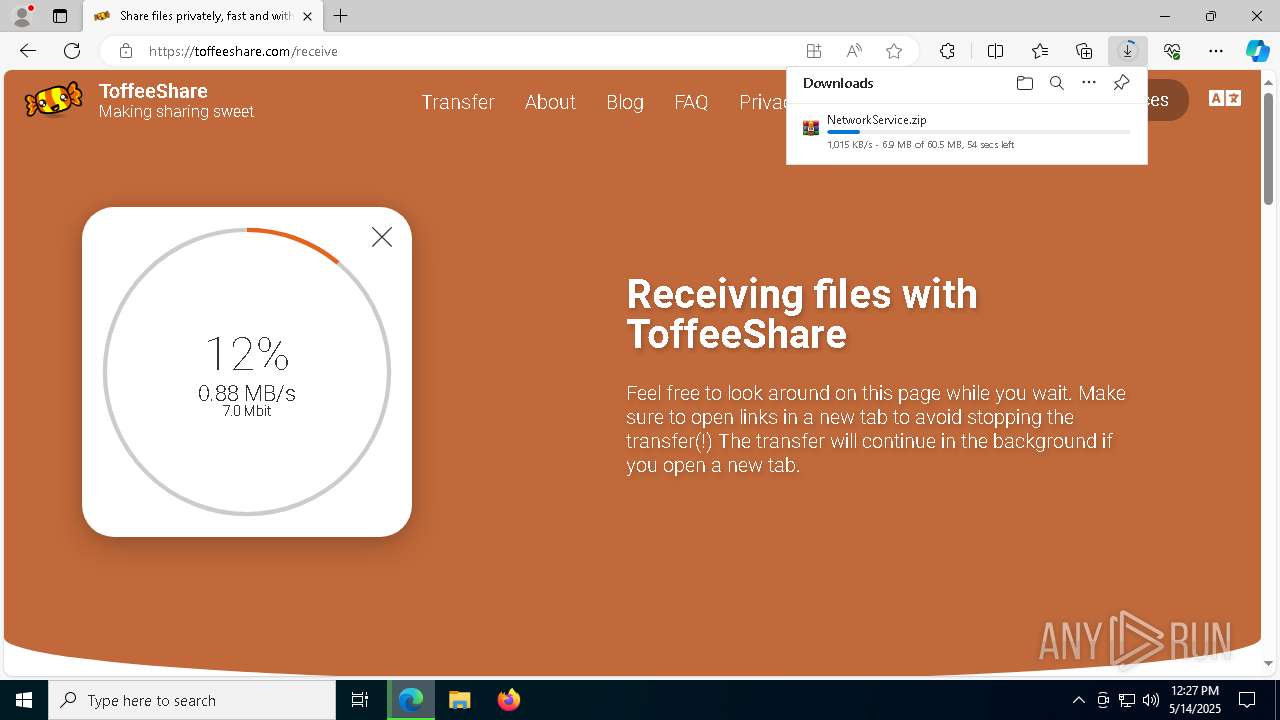Open Task View on taskbar
The image size is (1280, 720).
[360, 700]
